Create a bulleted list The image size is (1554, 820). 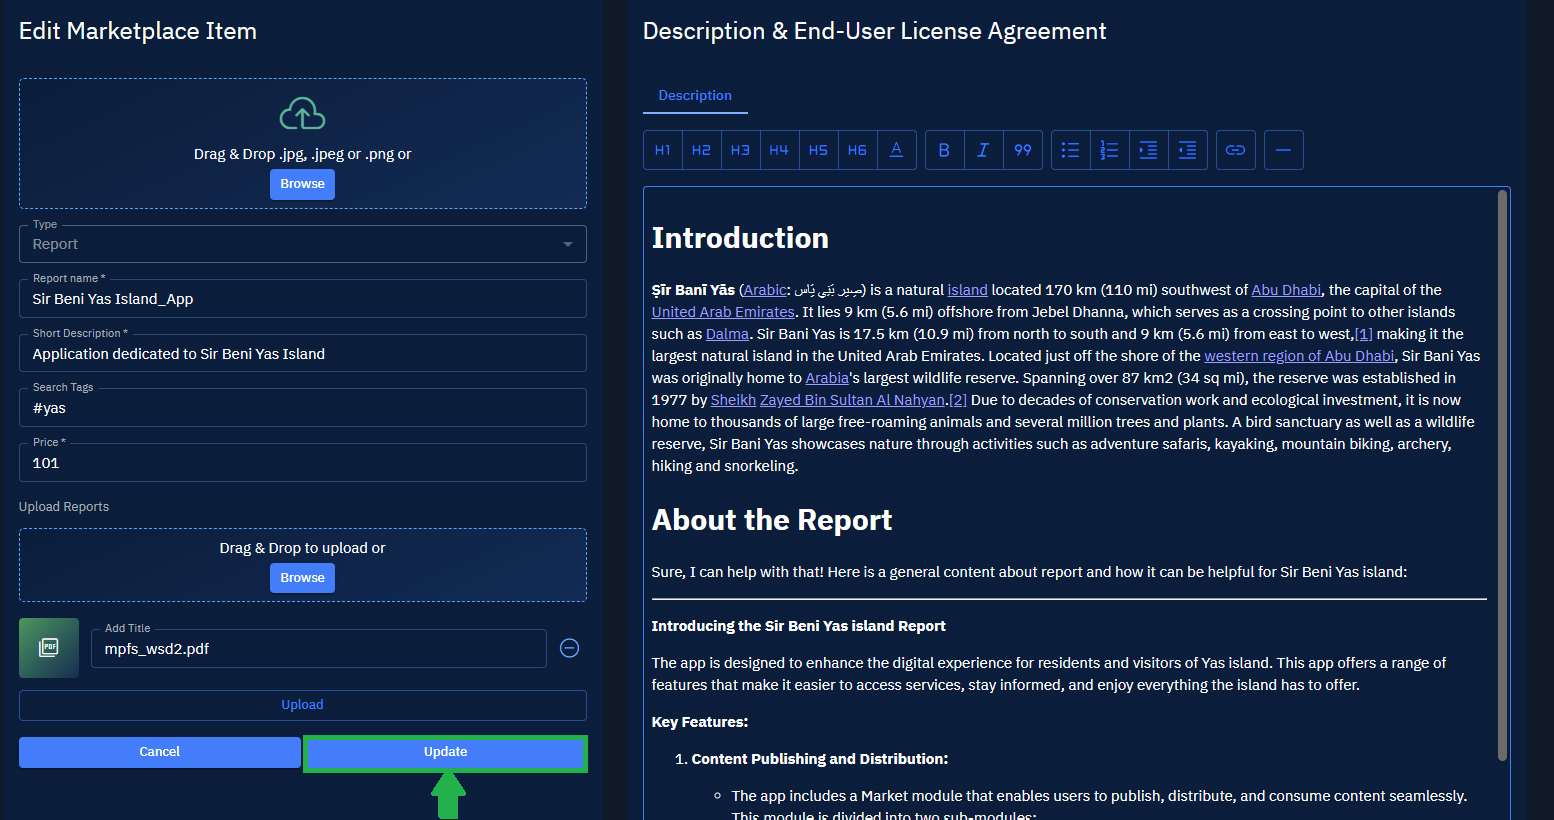tap(1070, 150)
